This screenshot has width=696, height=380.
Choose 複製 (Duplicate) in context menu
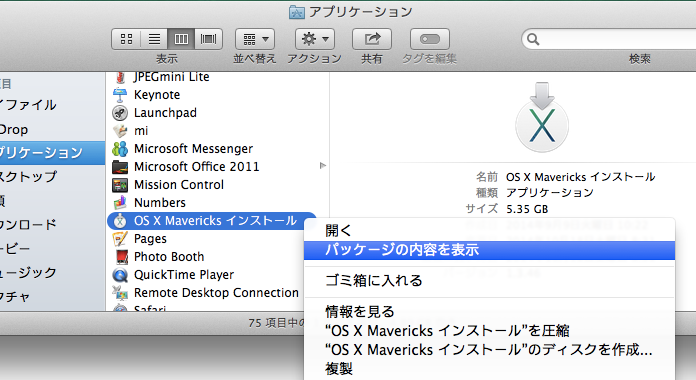(489, 369)
